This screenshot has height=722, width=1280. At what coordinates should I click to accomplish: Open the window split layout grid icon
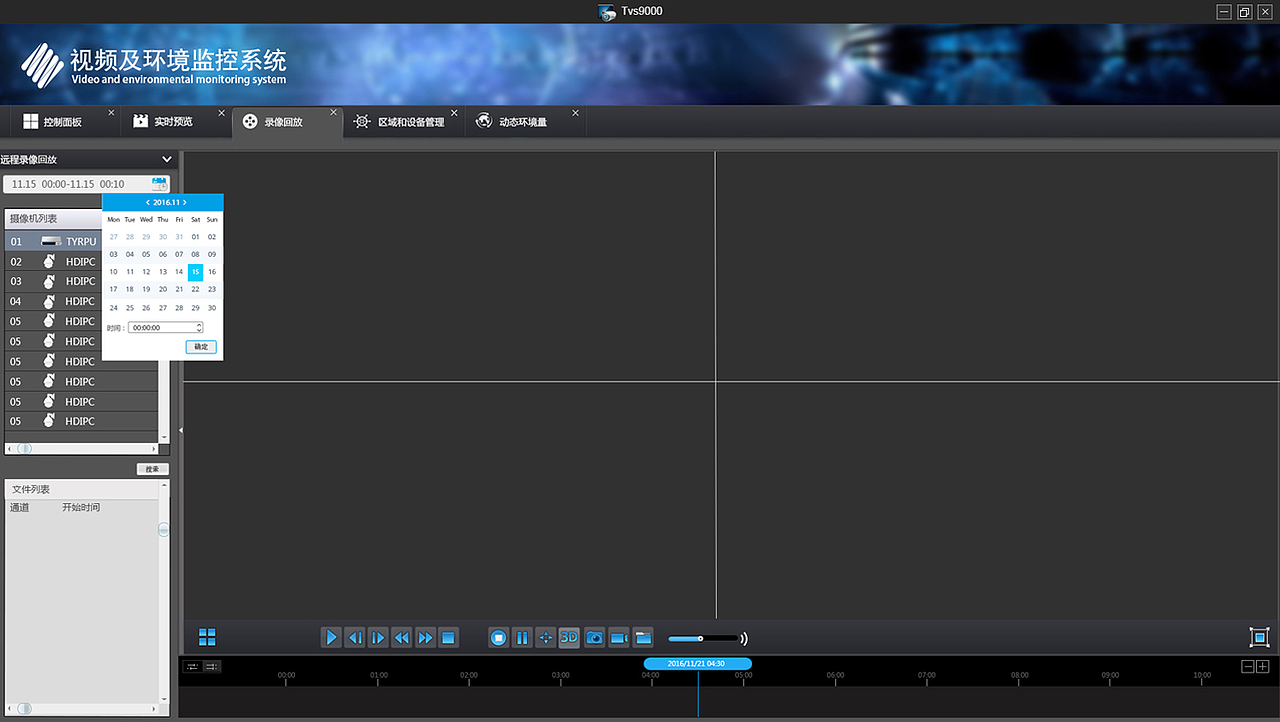point(207,637)
